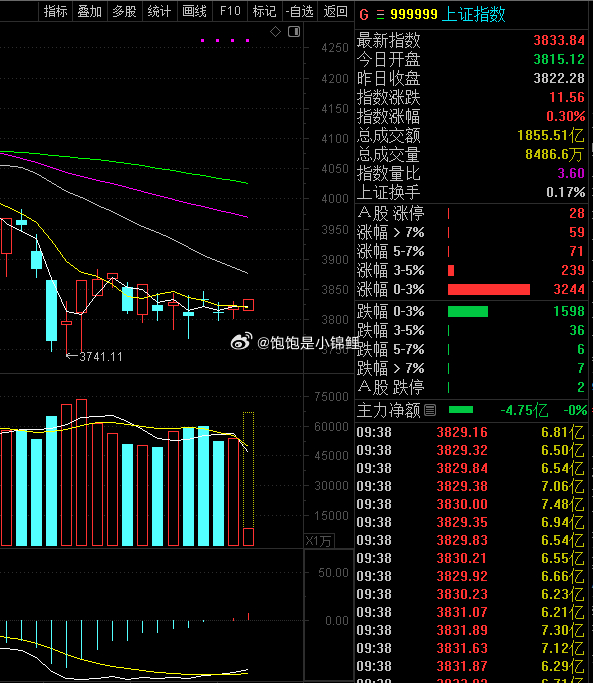Open the 指标 indicator menu
593x683 pixels.
(x=55, y=11)
